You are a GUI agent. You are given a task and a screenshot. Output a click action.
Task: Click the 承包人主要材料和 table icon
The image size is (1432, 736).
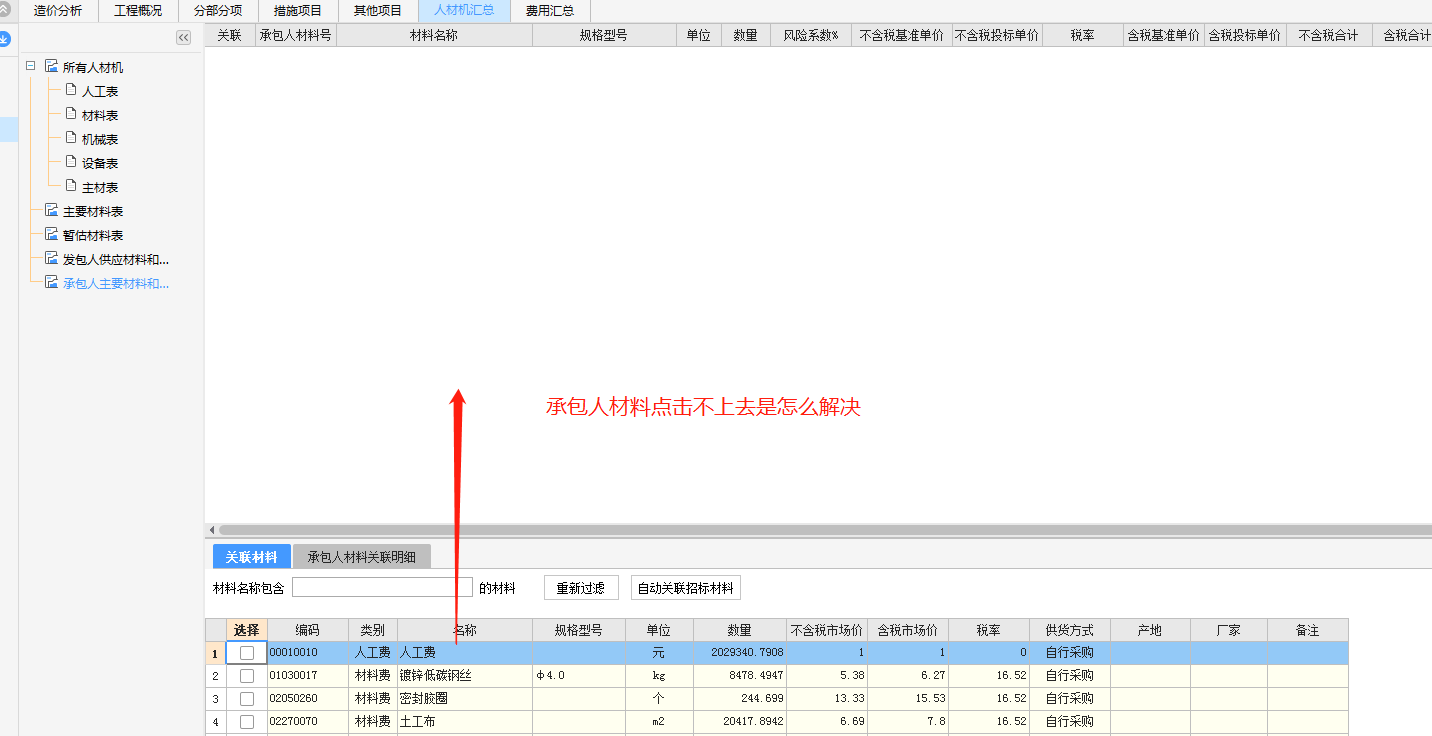tap(51, 283)
